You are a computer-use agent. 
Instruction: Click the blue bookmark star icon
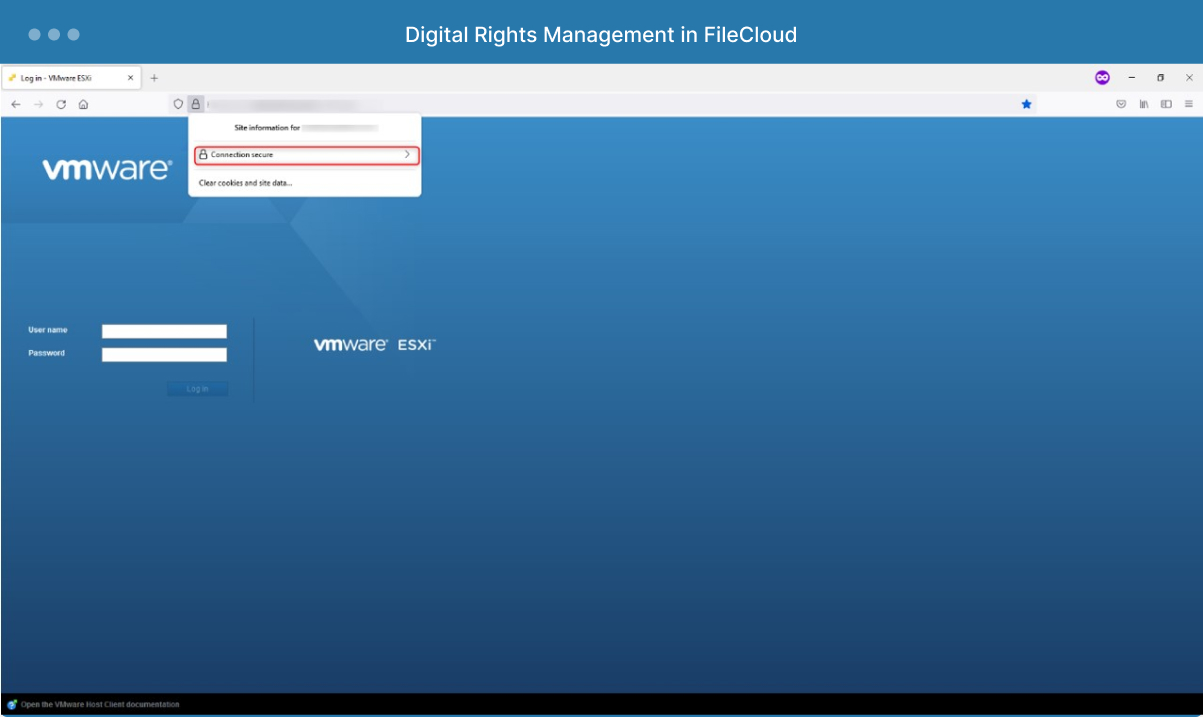(x=1026, y=104)
